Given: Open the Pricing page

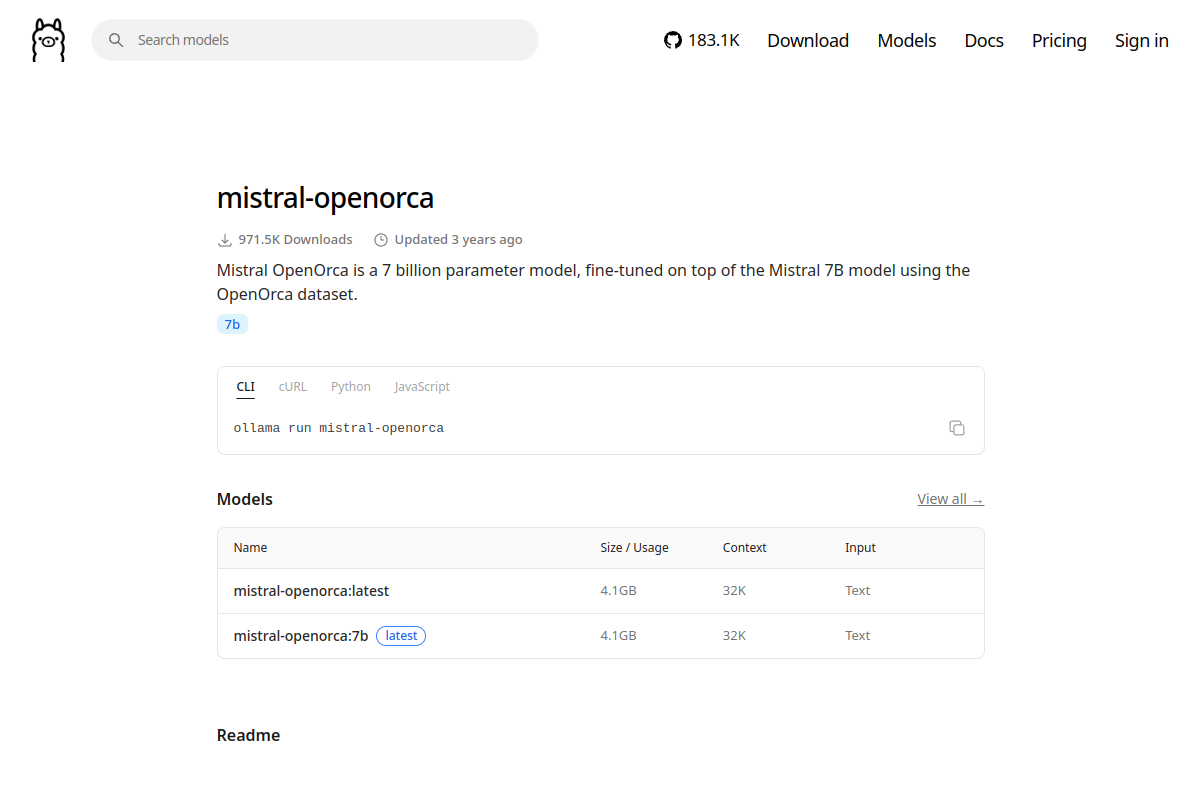Looking at the screenshot, I should (1059, 40).
